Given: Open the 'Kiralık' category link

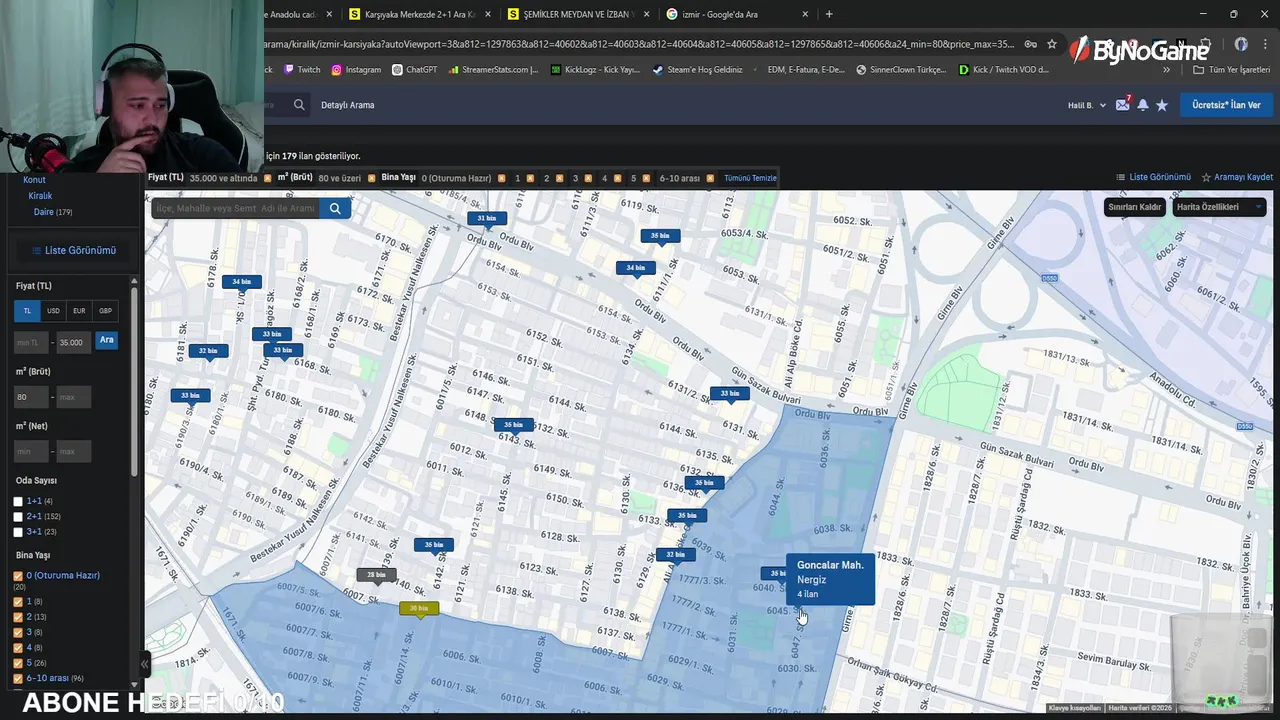Looking at the screenshot, I should pyautogui.click(x=40, y=196).
